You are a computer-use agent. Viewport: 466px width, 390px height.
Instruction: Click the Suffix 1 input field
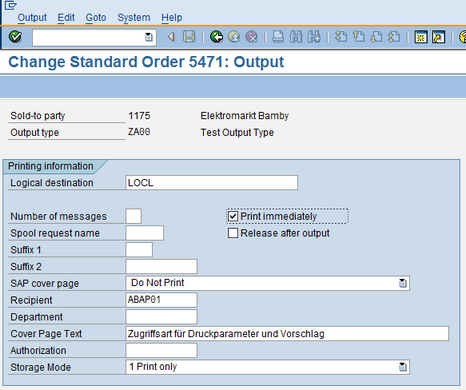coord(139,249)
